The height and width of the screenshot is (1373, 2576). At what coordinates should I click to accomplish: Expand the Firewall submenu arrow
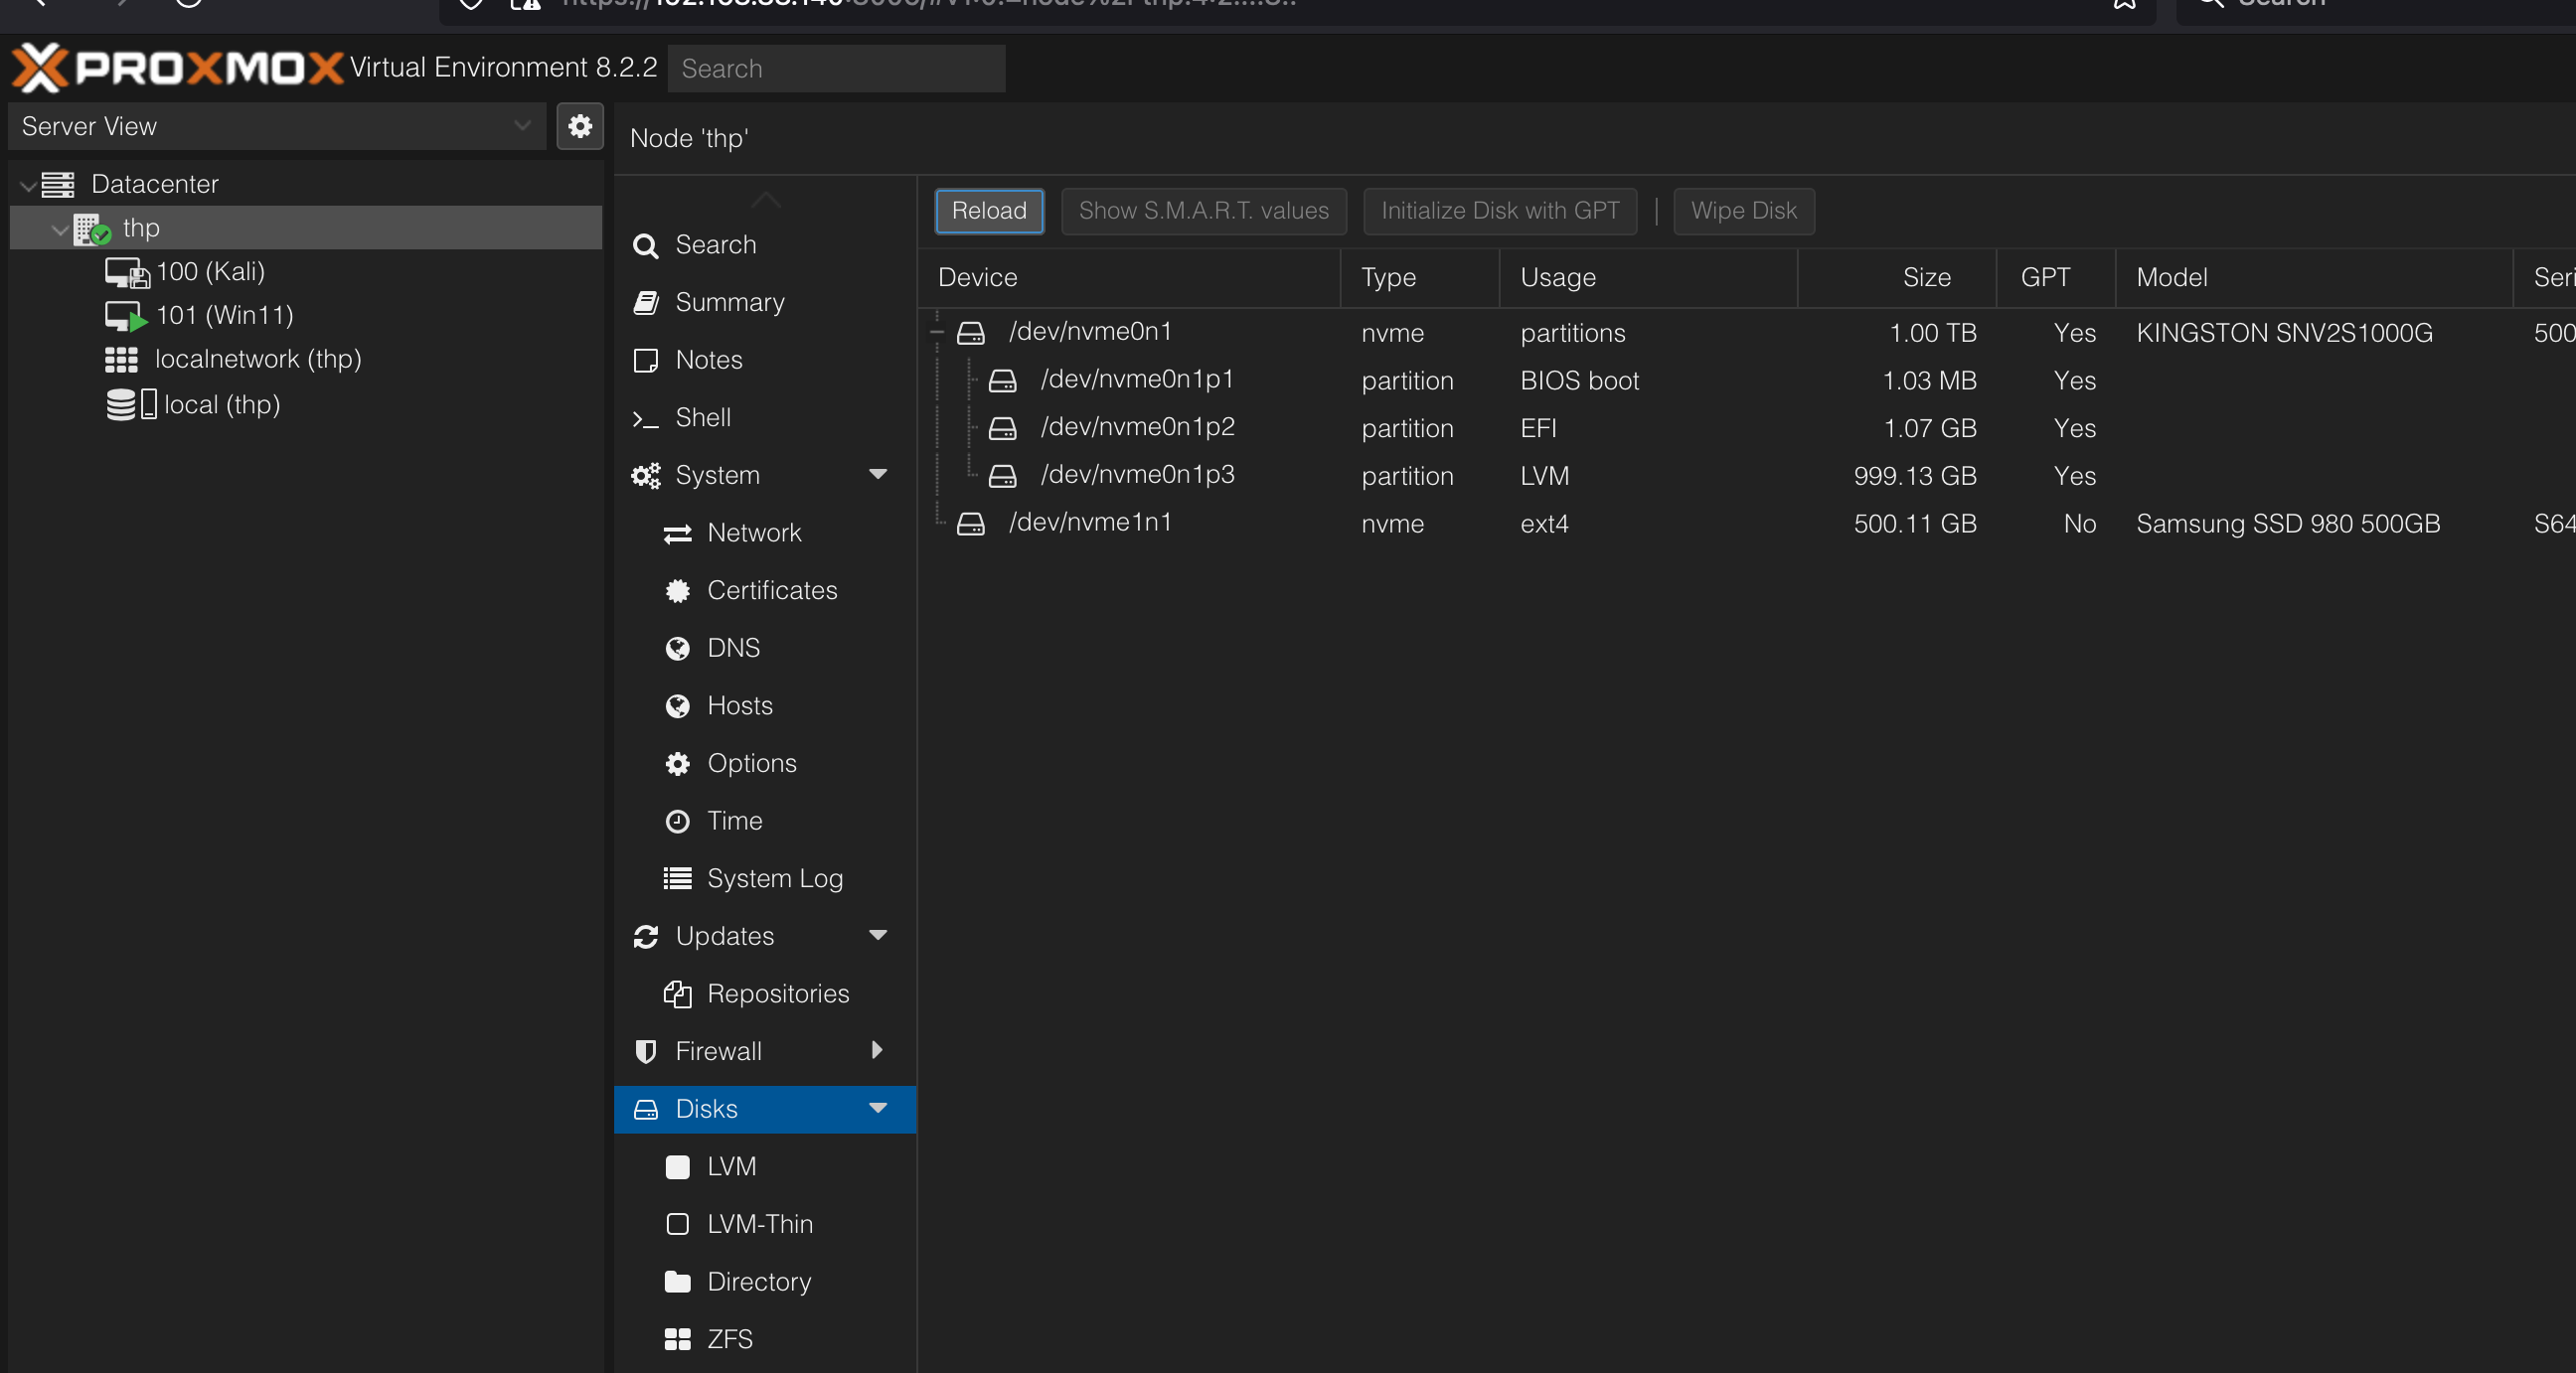click(x=877, y=1050)
